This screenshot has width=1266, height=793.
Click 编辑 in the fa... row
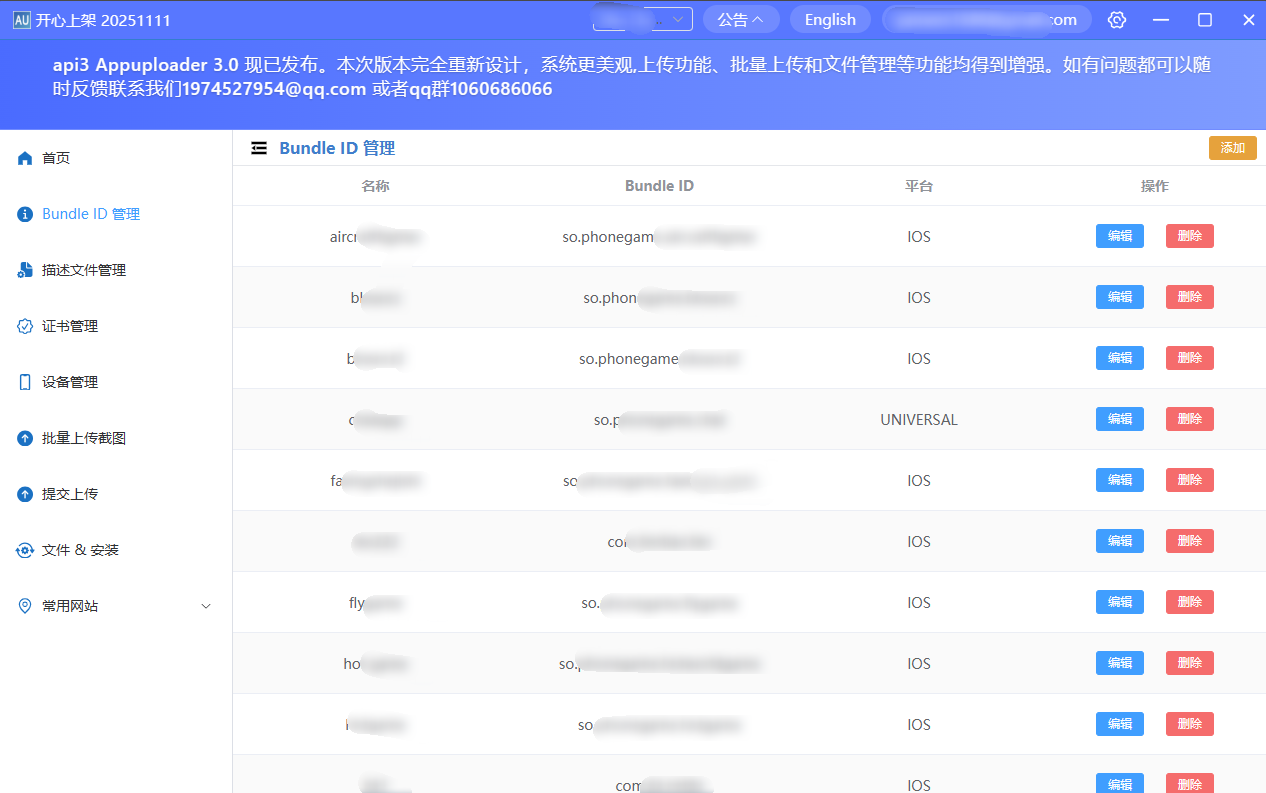coord(1120,480)
